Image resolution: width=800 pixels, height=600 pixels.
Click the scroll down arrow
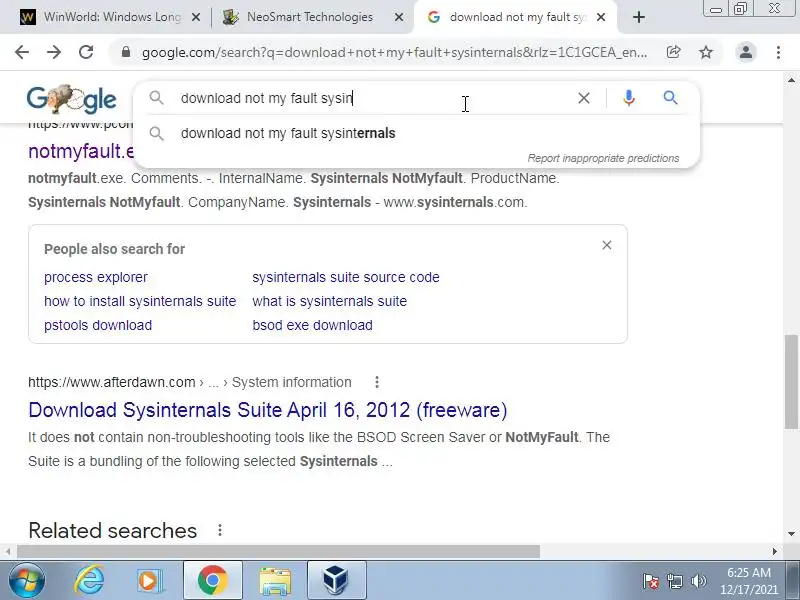(x=791, y=534)
